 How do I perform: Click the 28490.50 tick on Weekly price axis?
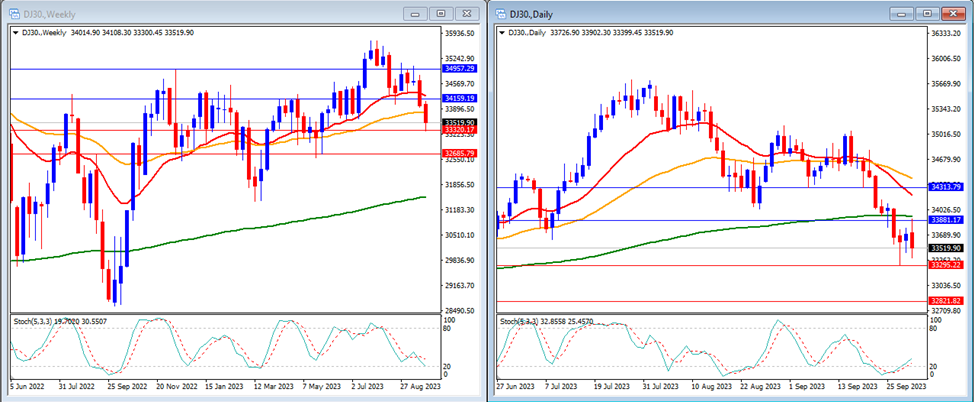coord(461,311)
